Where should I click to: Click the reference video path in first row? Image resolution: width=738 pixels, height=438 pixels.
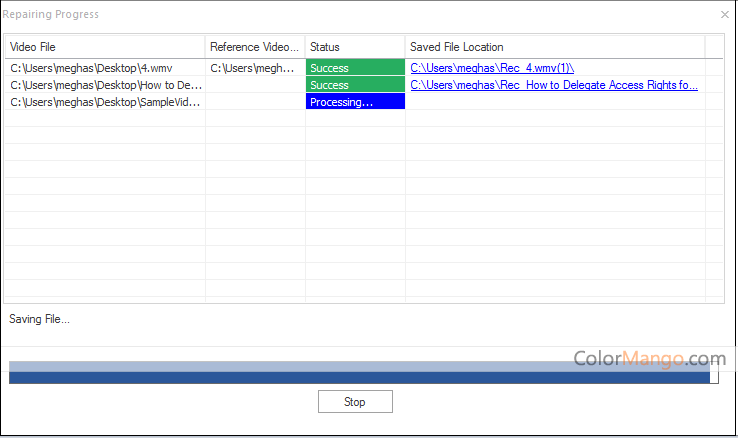pyautogui.click(x=254, y=68)
